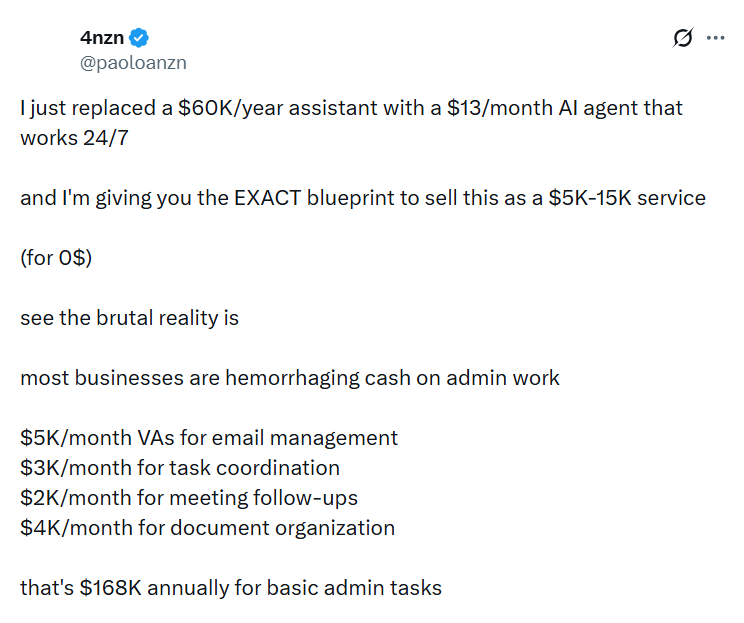Viewport: 744px width, 623px height.
Task: Click the "works 24/7" text line
Action: (75, 138)
